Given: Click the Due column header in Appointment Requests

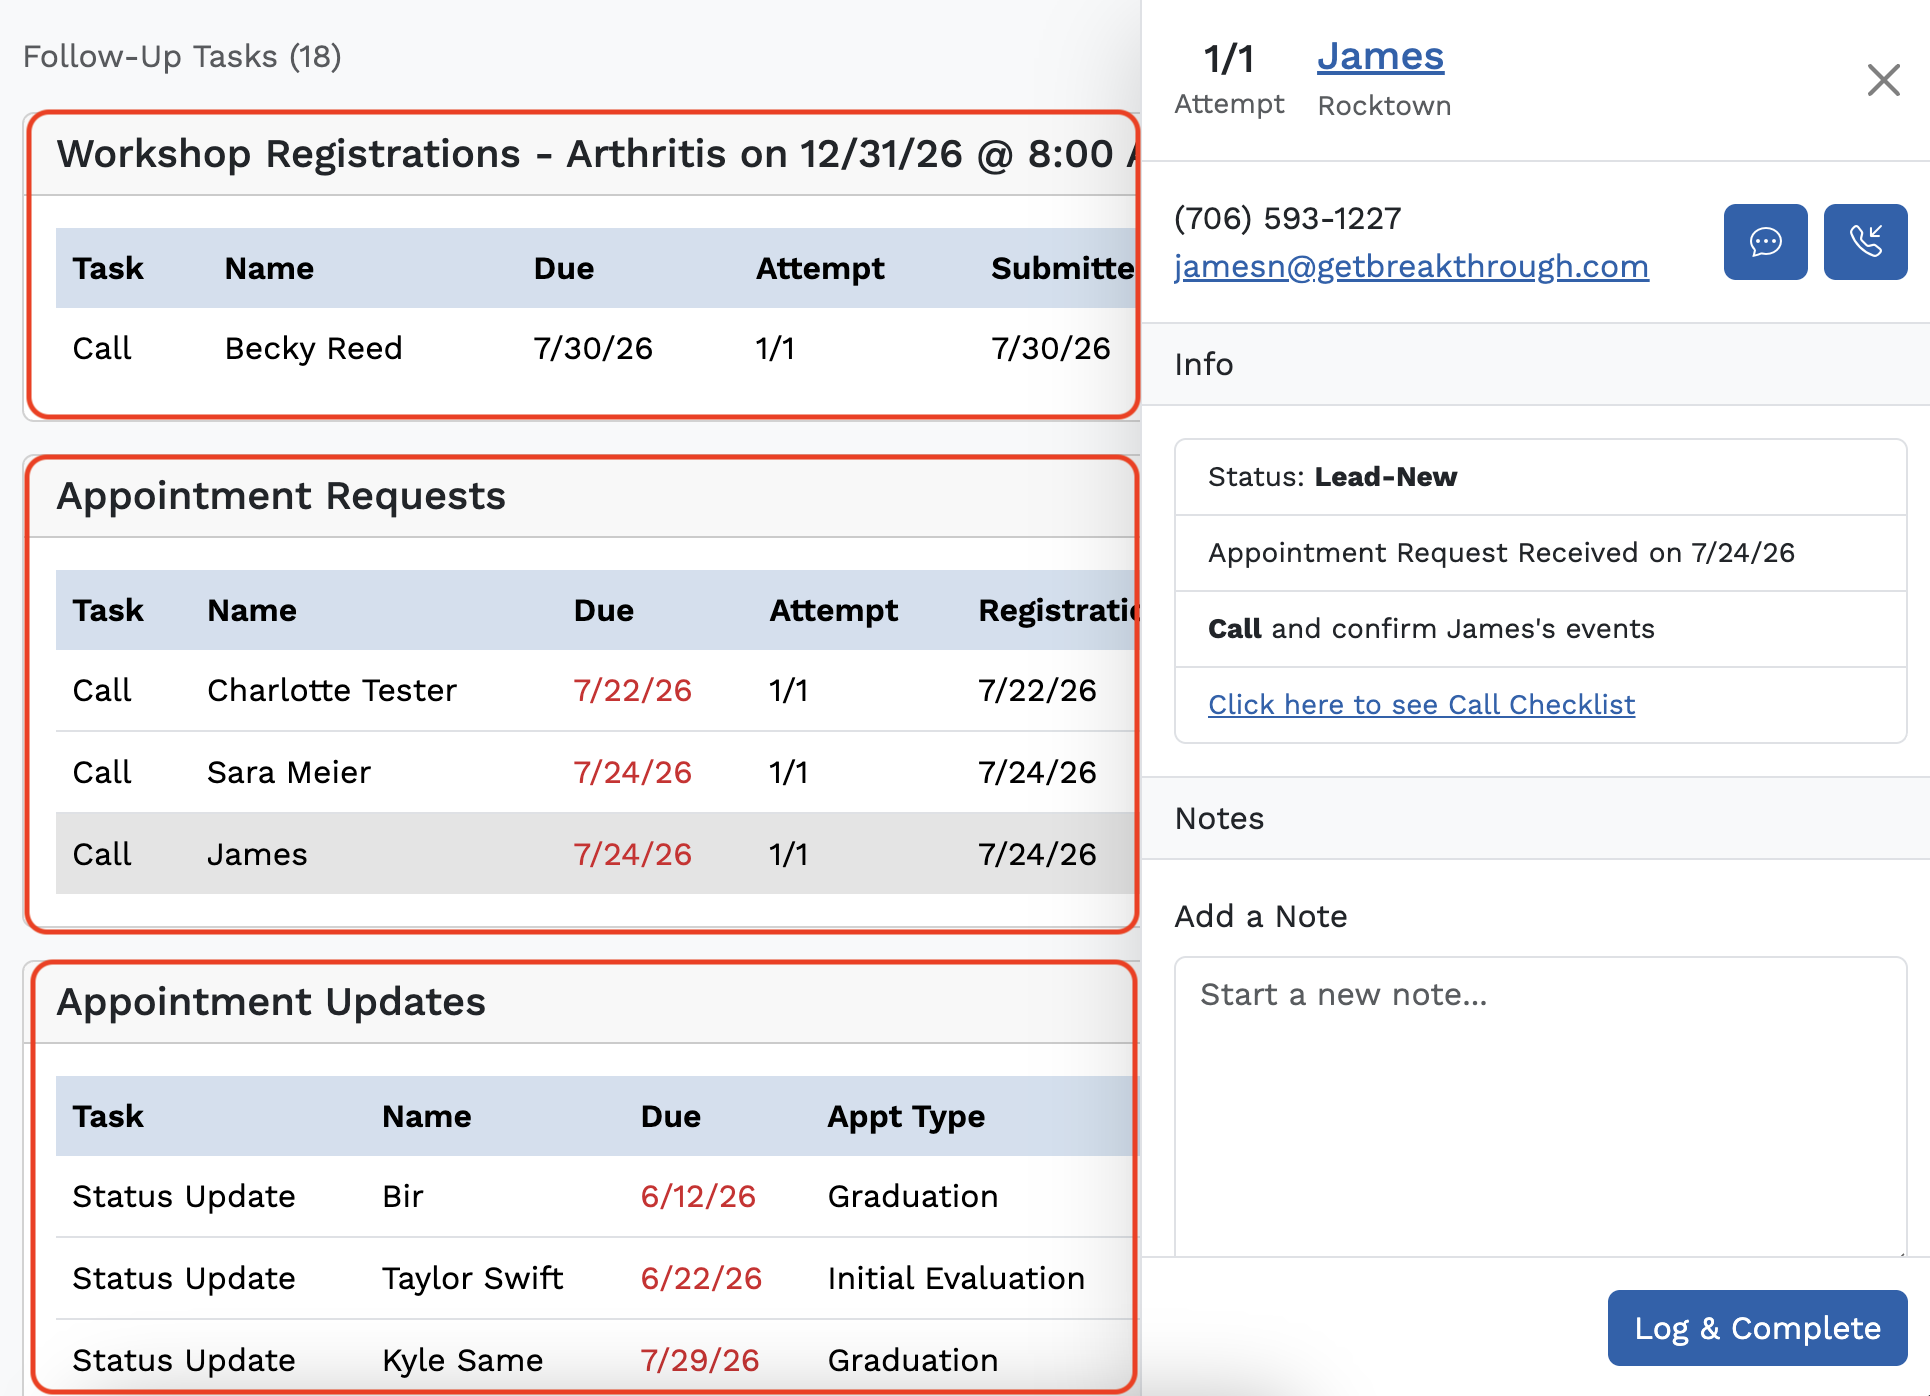Looking at the screenshot, I should tap(603, 610).
